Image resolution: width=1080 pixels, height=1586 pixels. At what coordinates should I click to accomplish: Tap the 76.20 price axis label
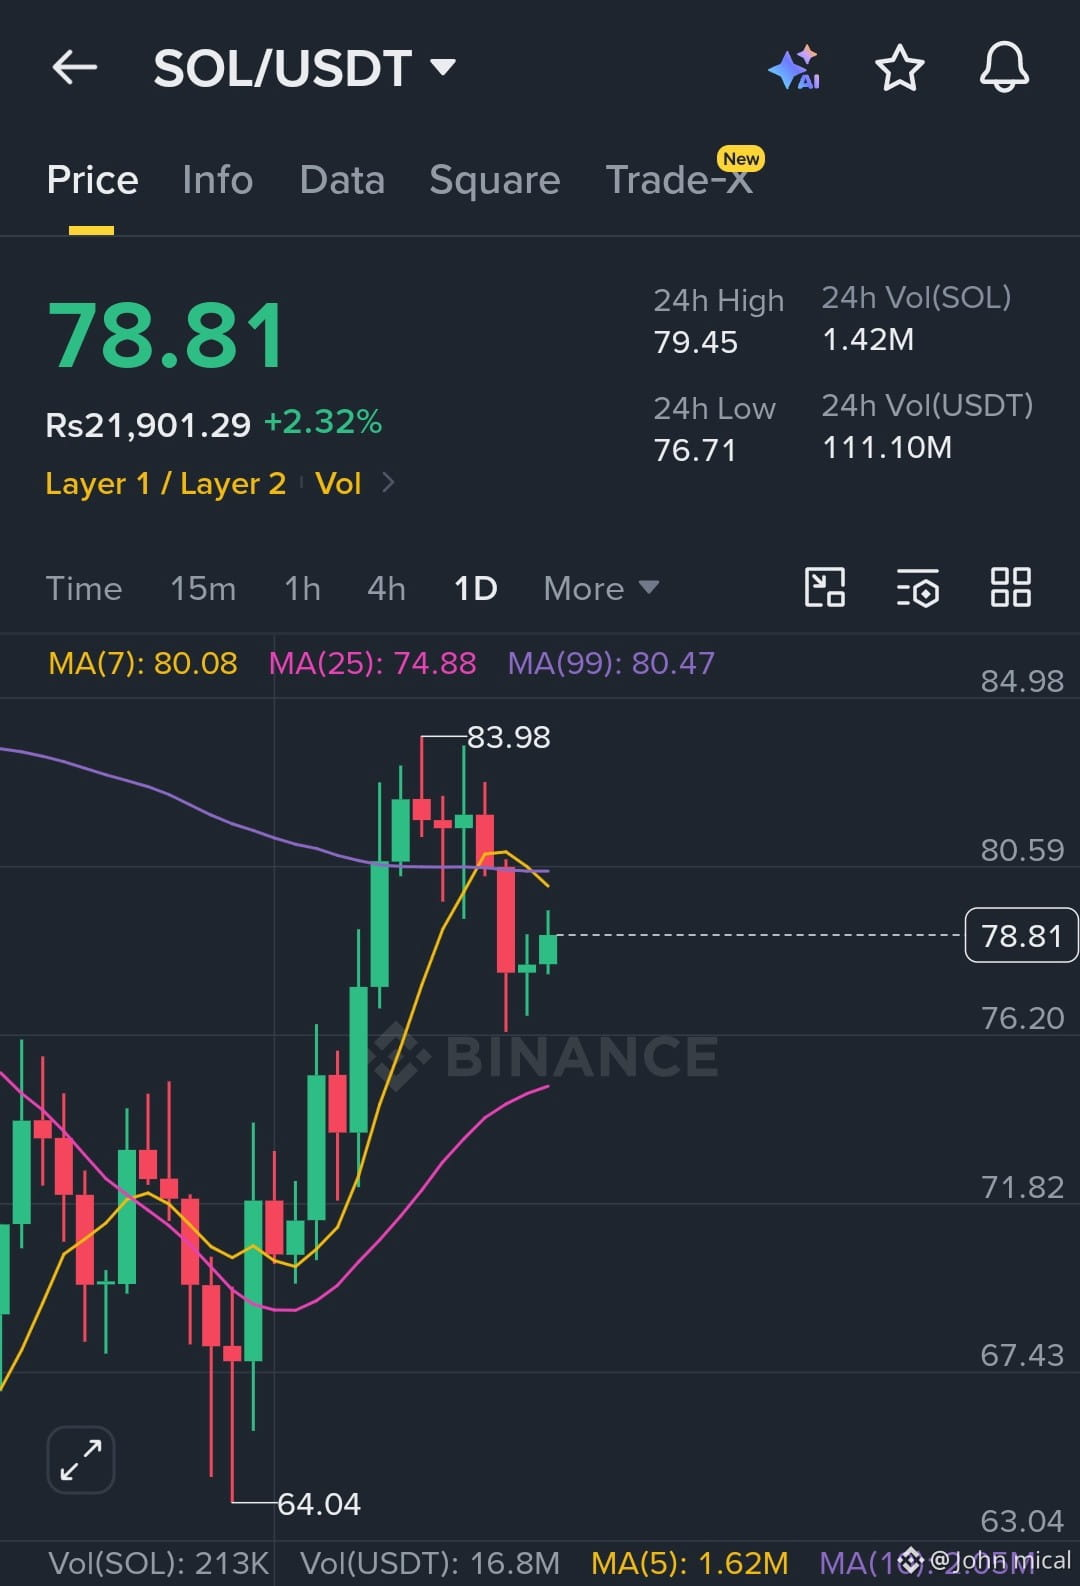[x=1022, y=1018]
